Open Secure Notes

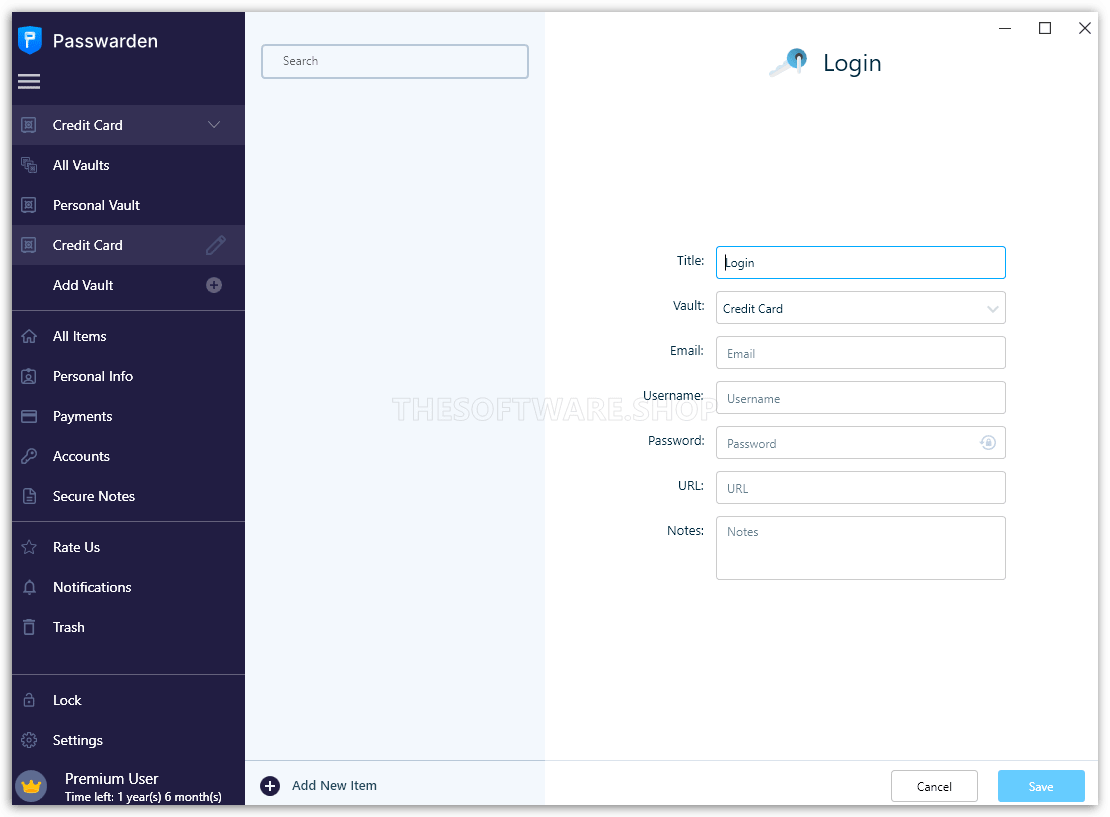coord(94,496)
